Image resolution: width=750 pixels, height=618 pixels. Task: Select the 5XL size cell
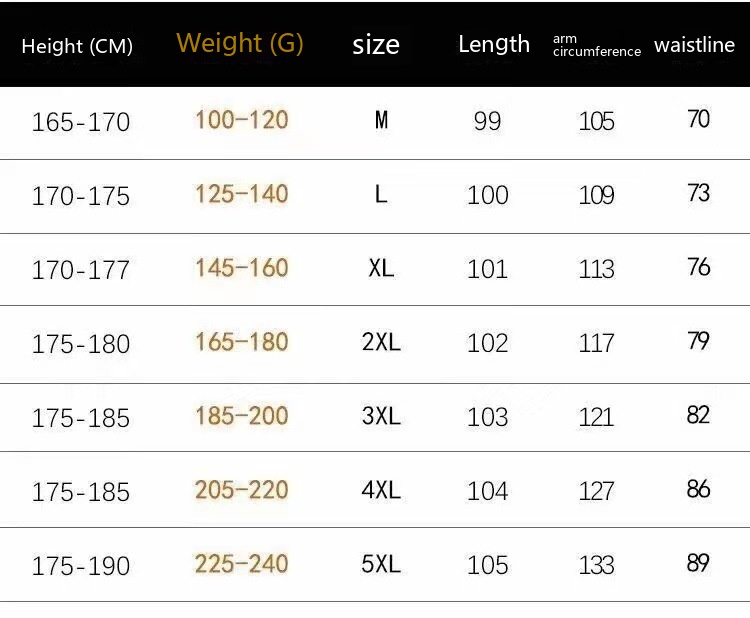pyautogui.click(x=381, y=564)
